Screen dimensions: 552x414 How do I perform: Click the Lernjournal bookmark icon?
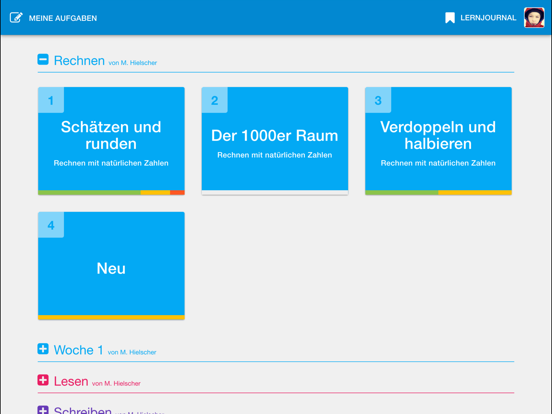[x=450, y=18]
